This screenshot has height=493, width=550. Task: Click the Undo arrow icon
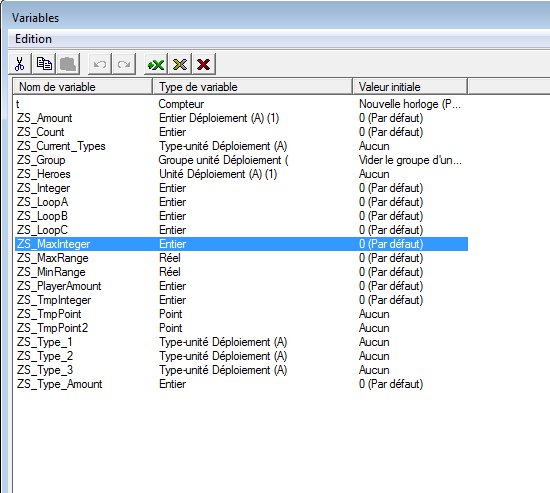[x=100, y=64]
